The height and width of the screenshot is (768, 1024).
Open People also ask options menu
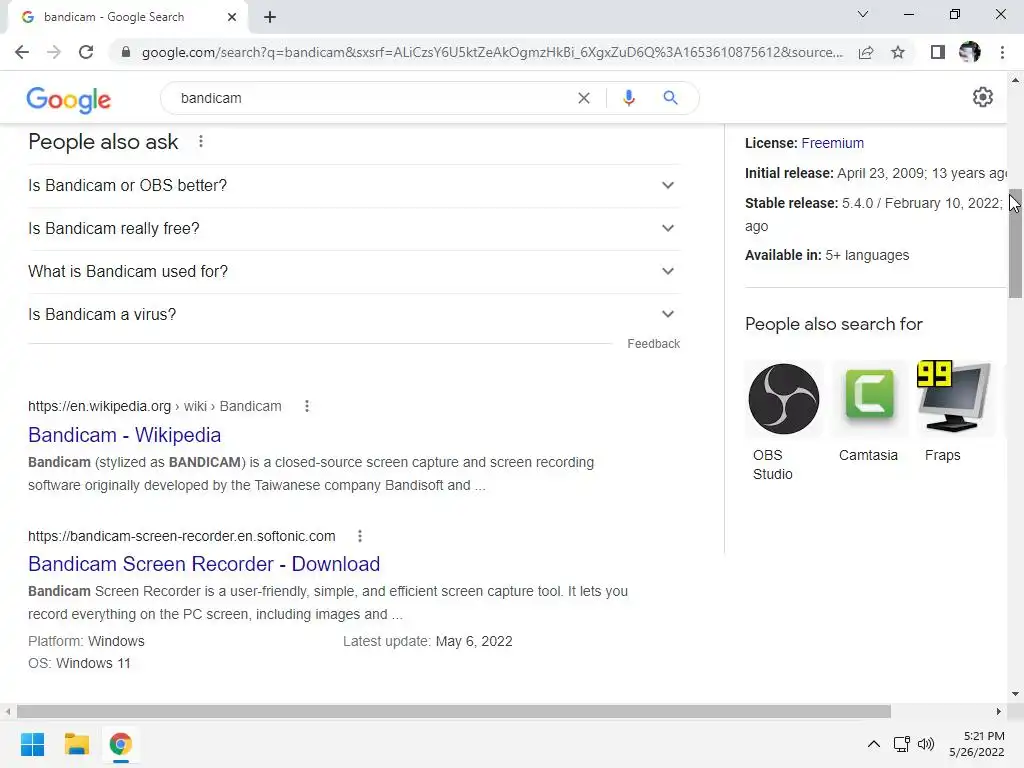(x=201, y=141)
